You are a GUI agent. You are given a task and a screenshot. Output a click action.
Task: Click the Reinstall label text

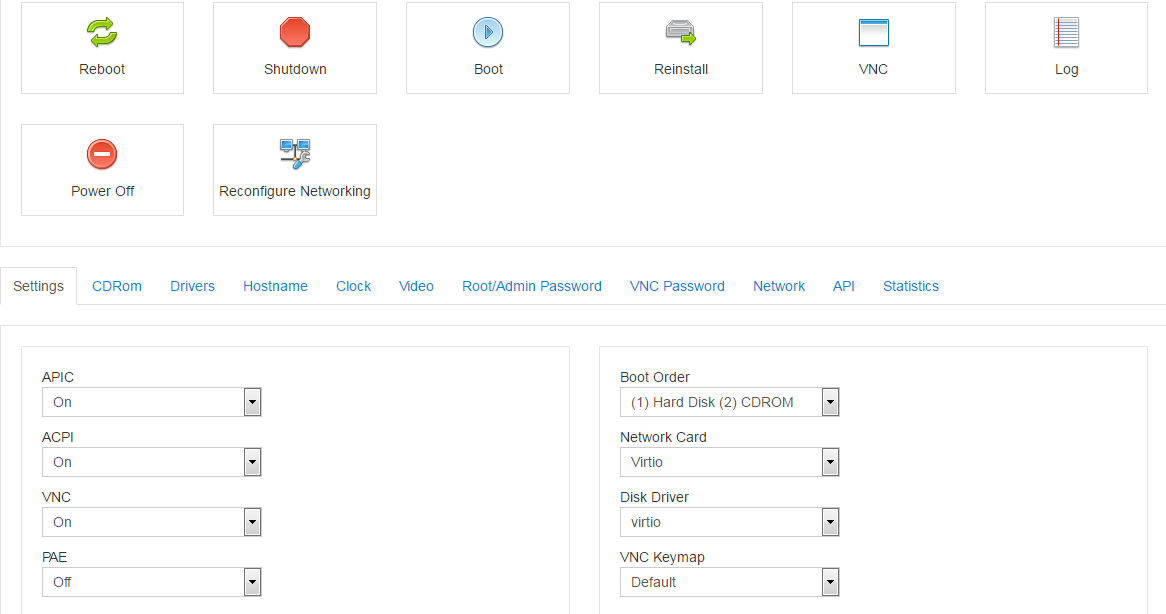tap(681, 69)
